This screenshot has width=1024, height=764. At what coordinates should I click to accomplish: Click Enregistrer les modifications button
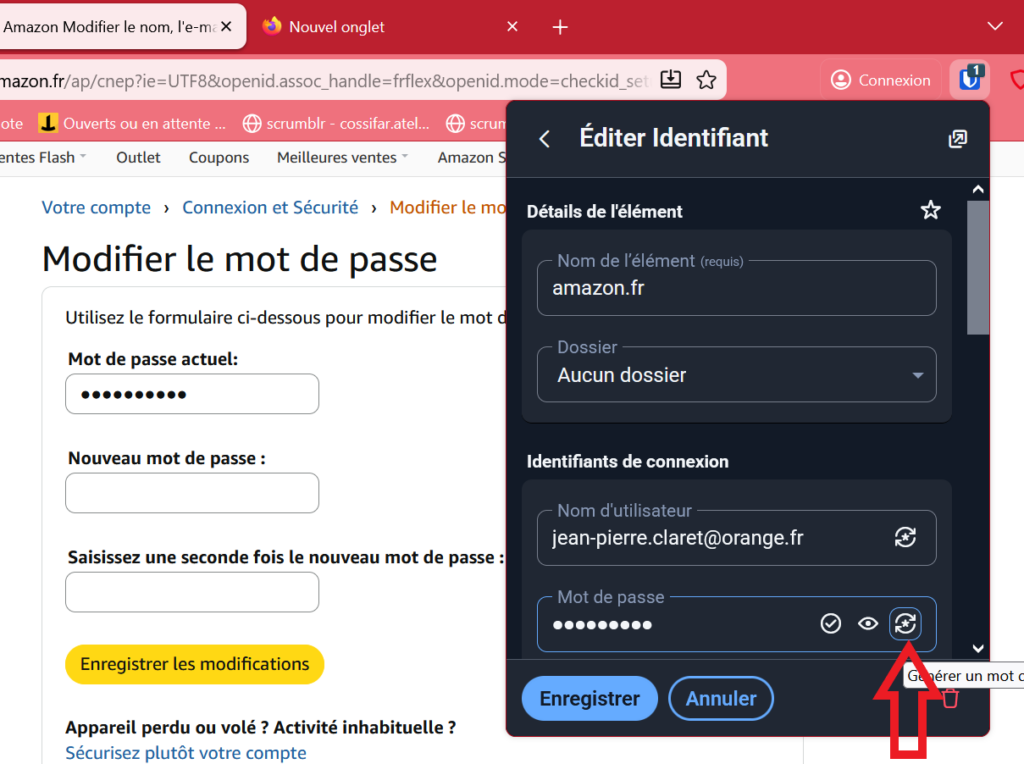195,664
